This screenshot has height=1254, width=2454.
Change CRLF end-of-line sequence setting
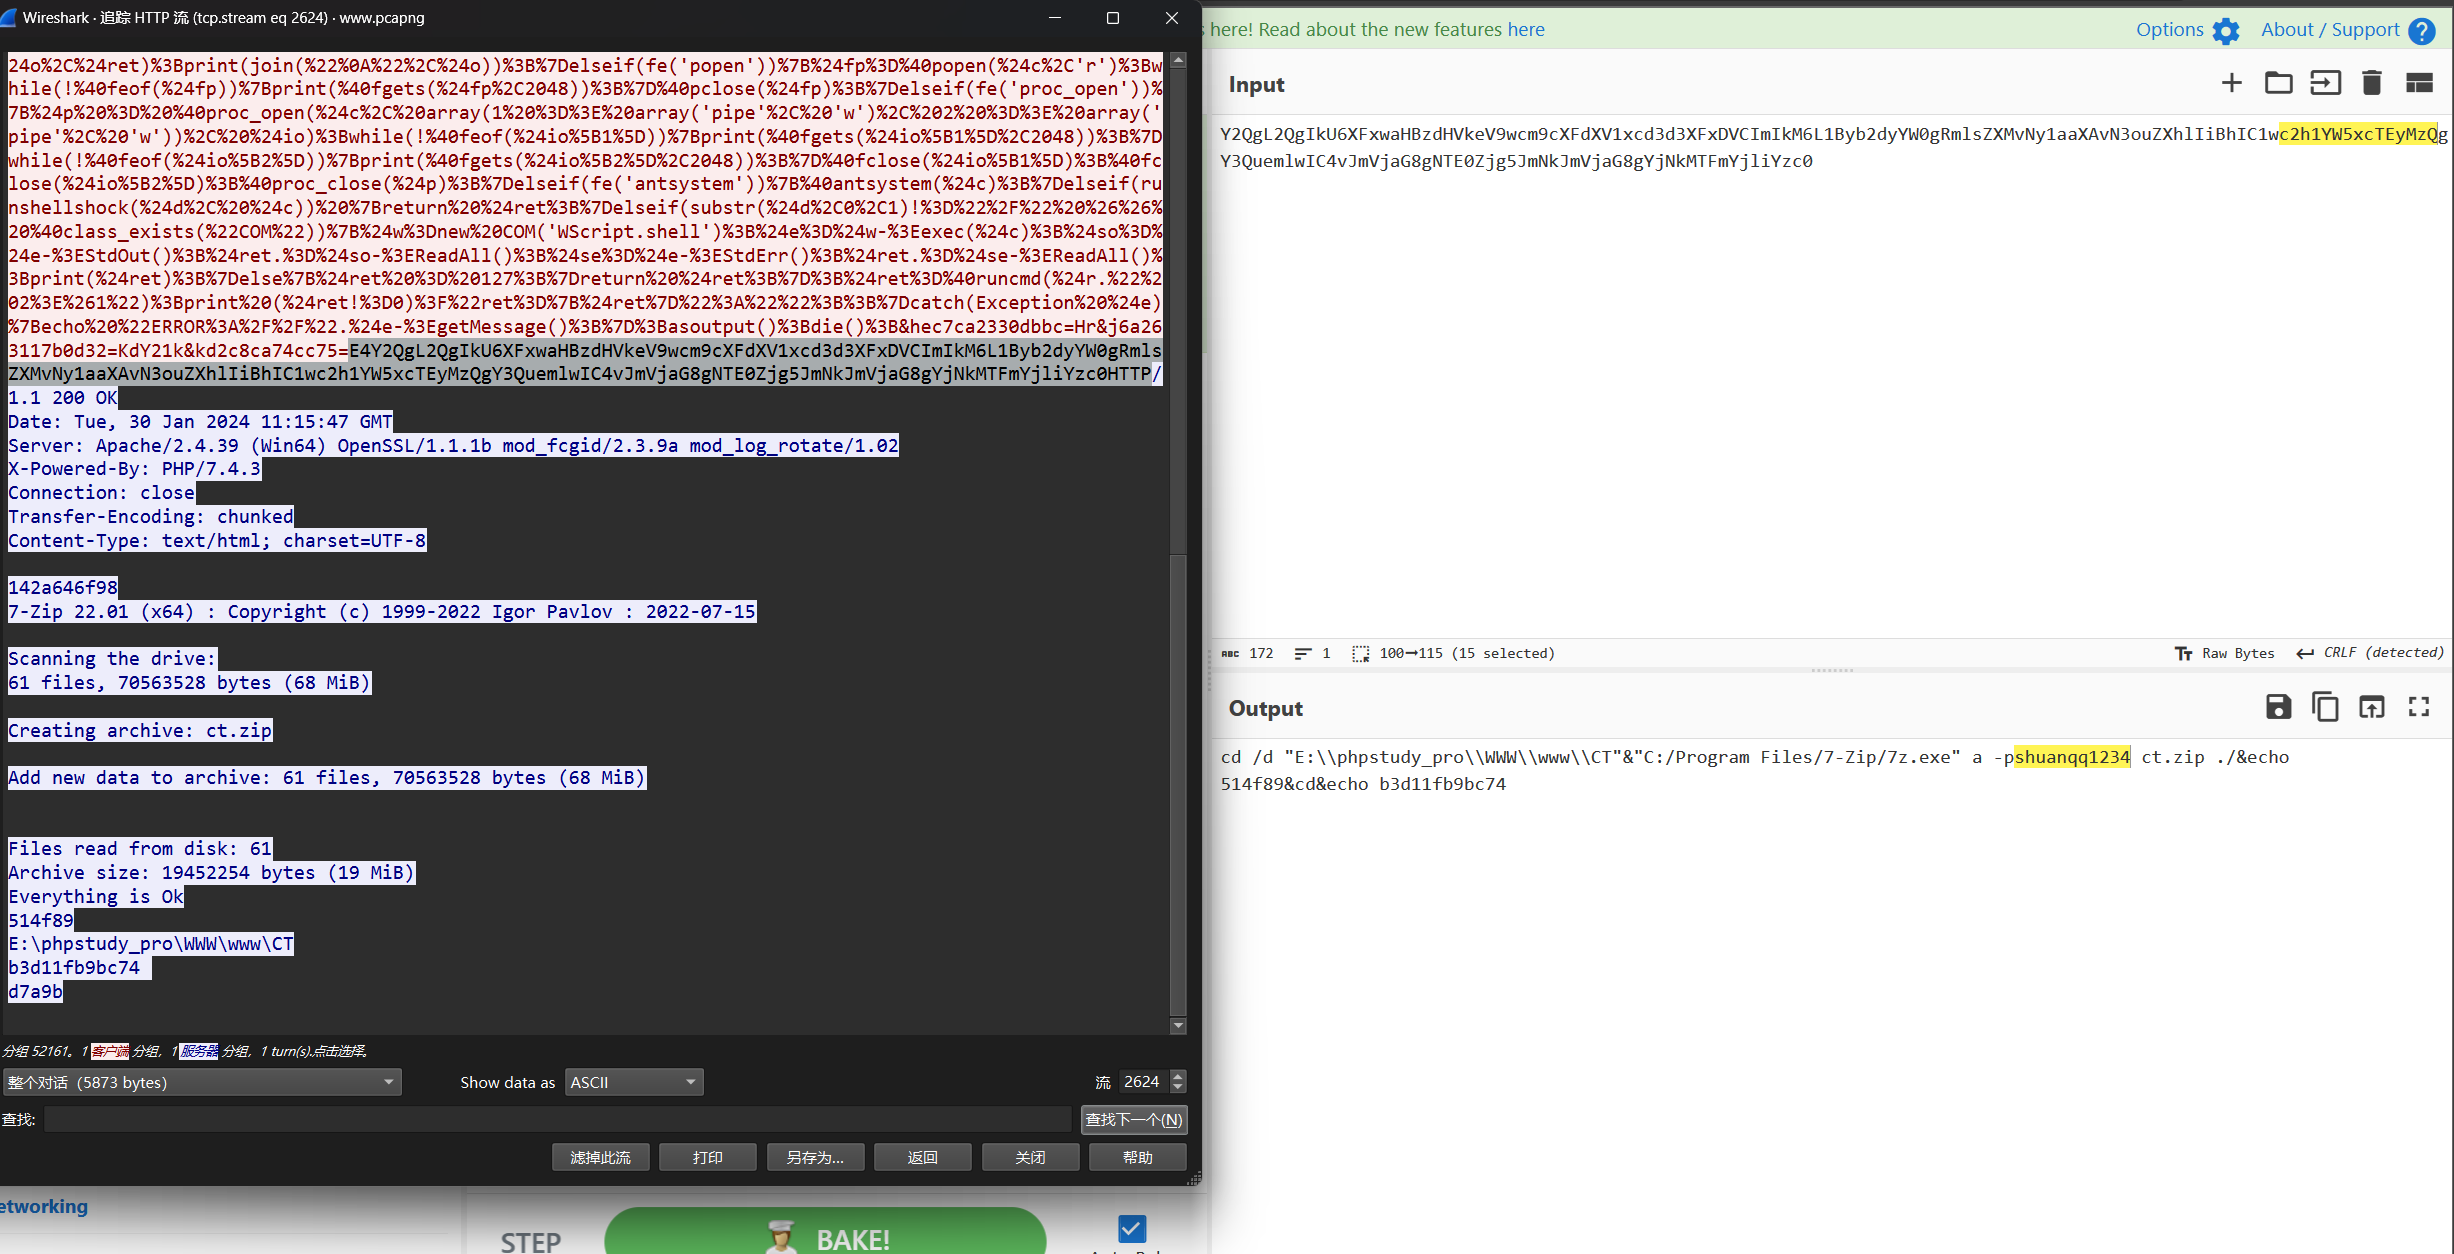point(2370,653)
